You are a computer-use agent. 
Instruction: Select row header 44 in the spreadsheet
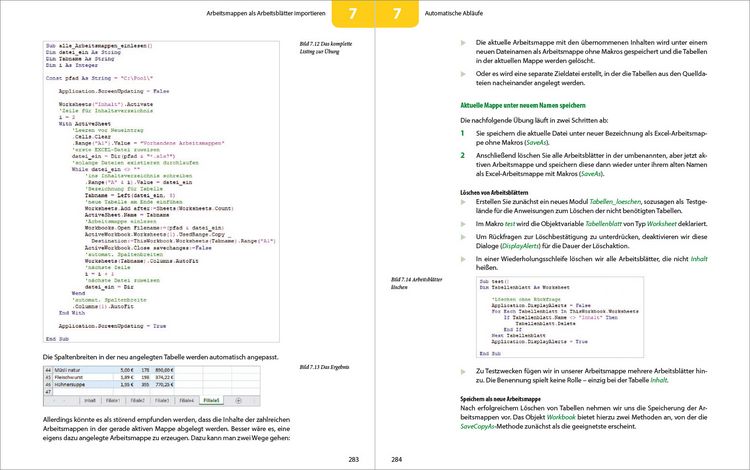tap(48, 370)
